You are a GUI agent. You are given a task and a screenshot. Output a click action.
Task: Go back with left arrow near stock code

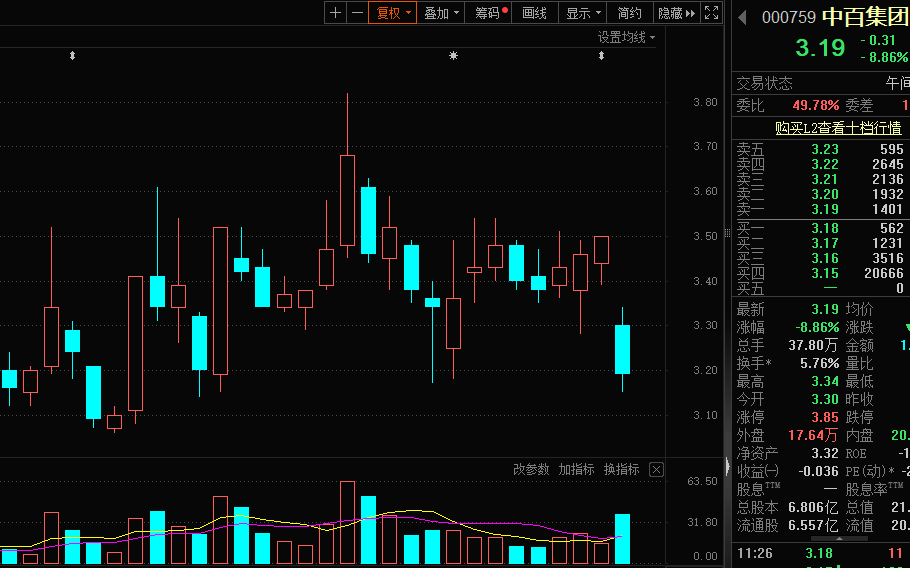click(x=742, y=17)
